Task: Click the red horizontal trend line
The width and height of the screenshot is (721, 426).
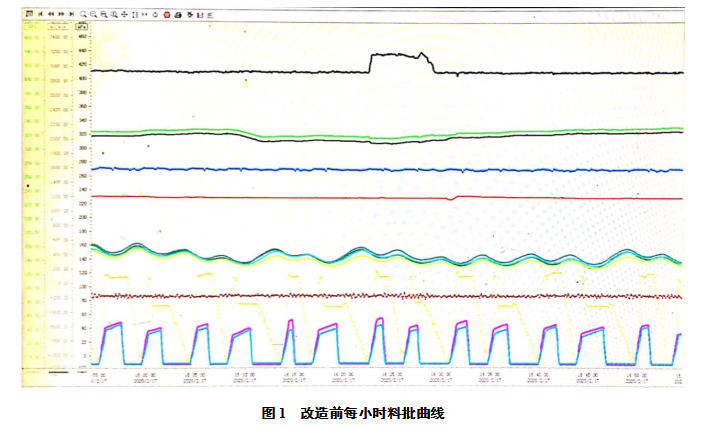Action: pos(300,198)
